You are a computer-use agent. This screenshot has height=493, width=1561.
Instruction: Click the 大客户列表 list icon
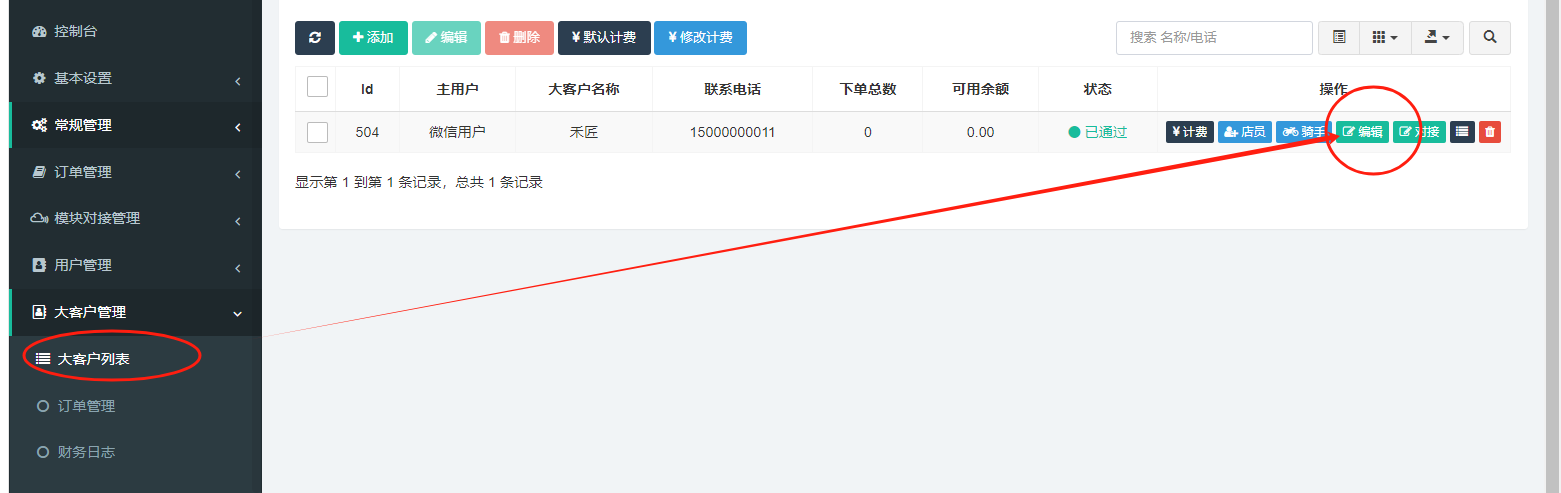click(x=43, y=359)
